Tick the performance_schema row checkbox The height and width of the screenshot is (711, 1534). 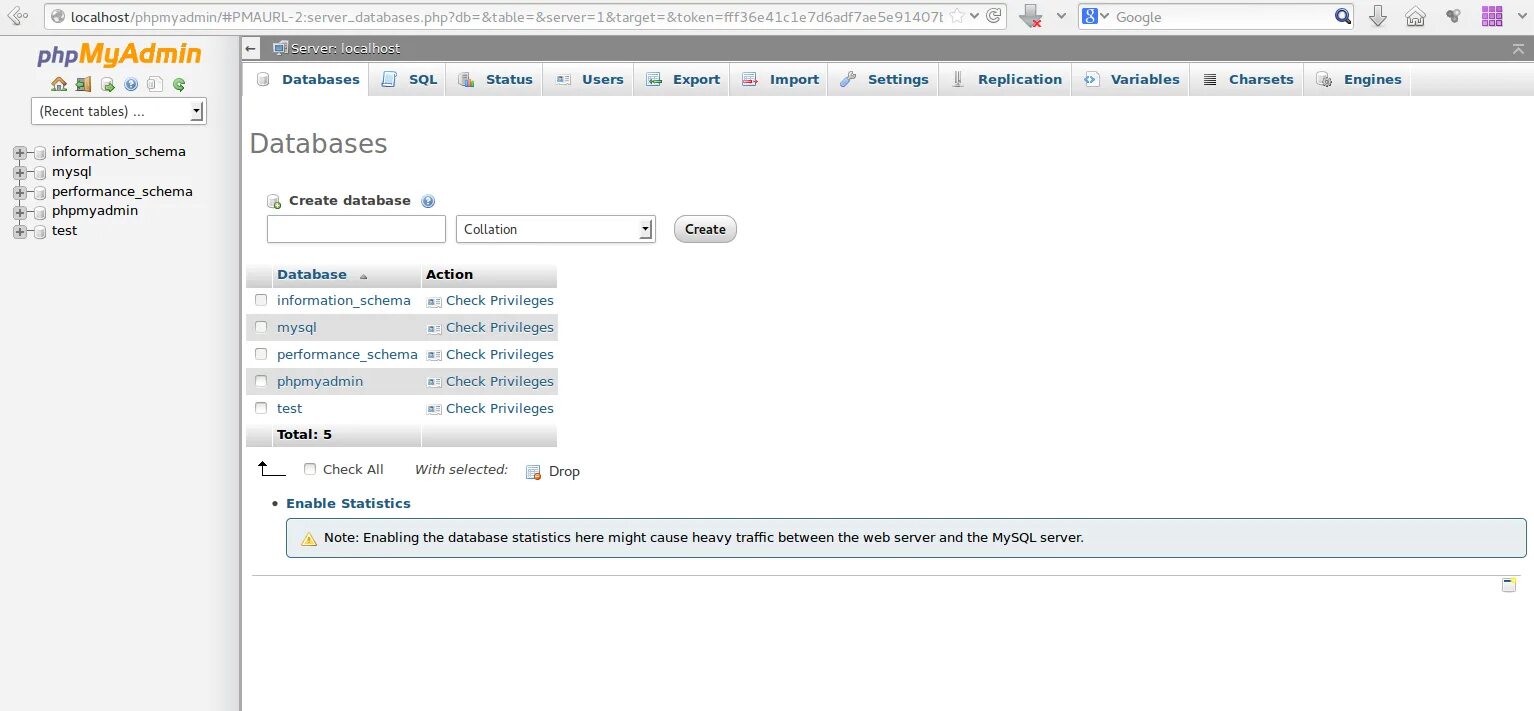(261, 354)
